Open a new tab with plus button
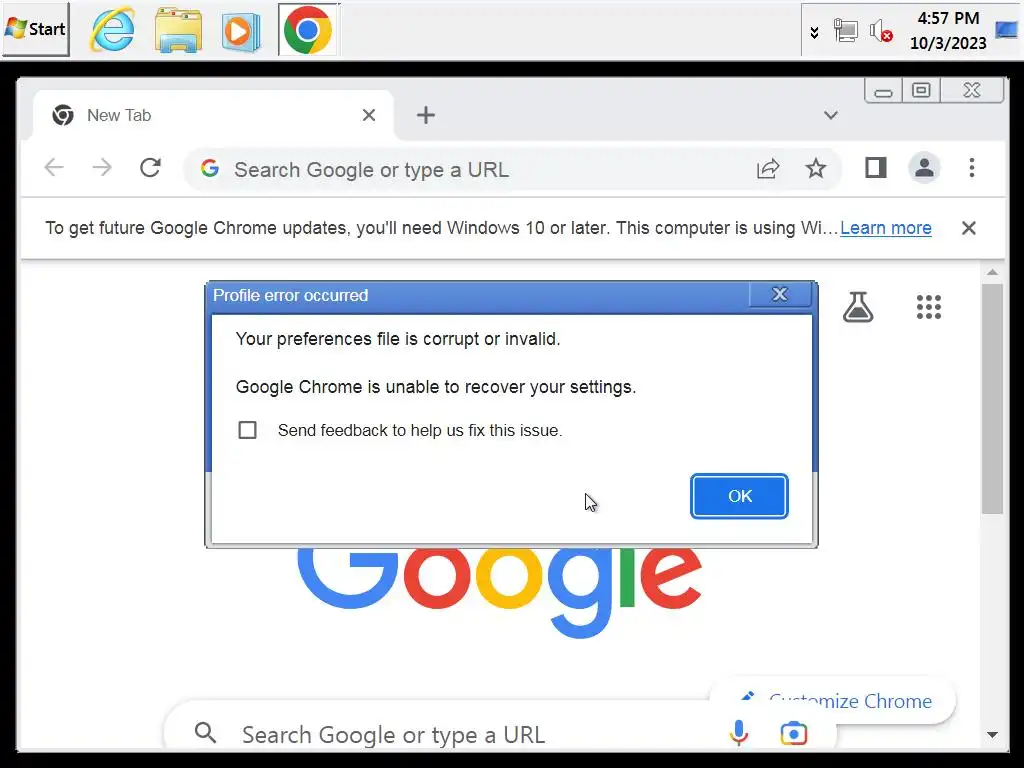The image size is (1024, 768). pos(426,116)
